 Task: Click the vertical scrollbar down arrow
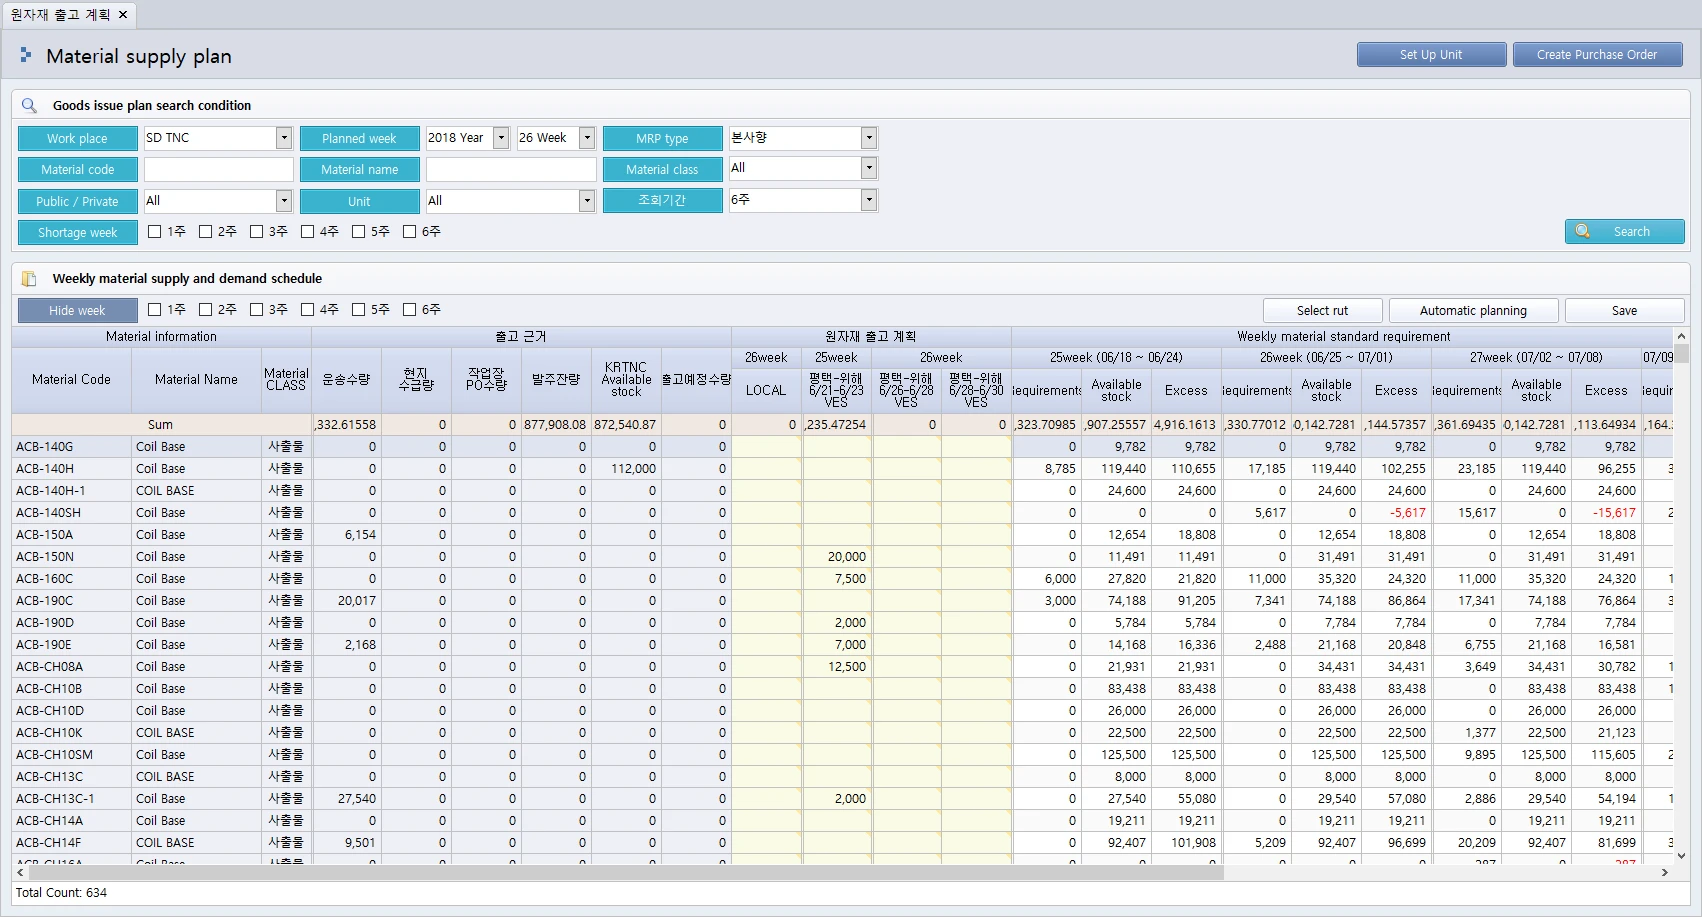click(x=1681, y=856)
